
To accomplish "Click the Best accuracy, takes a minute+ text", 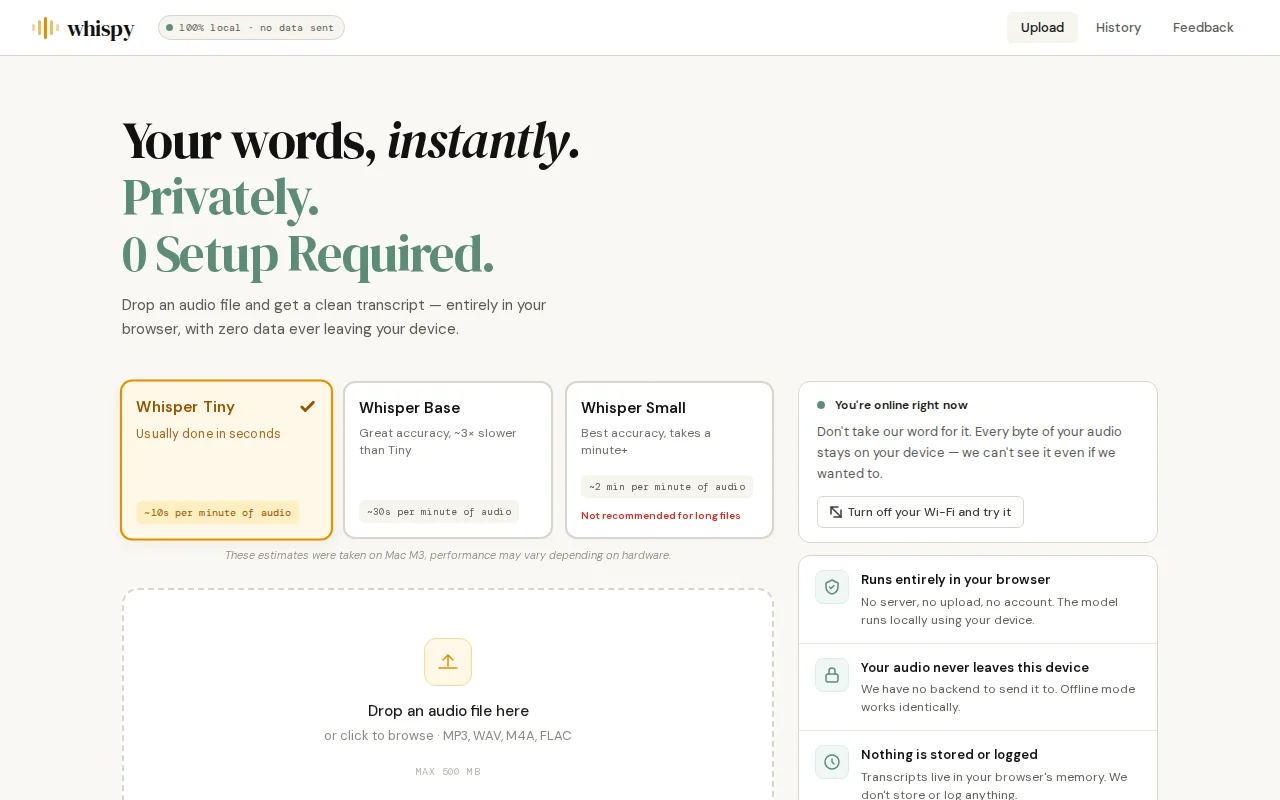I will point(646,442).
